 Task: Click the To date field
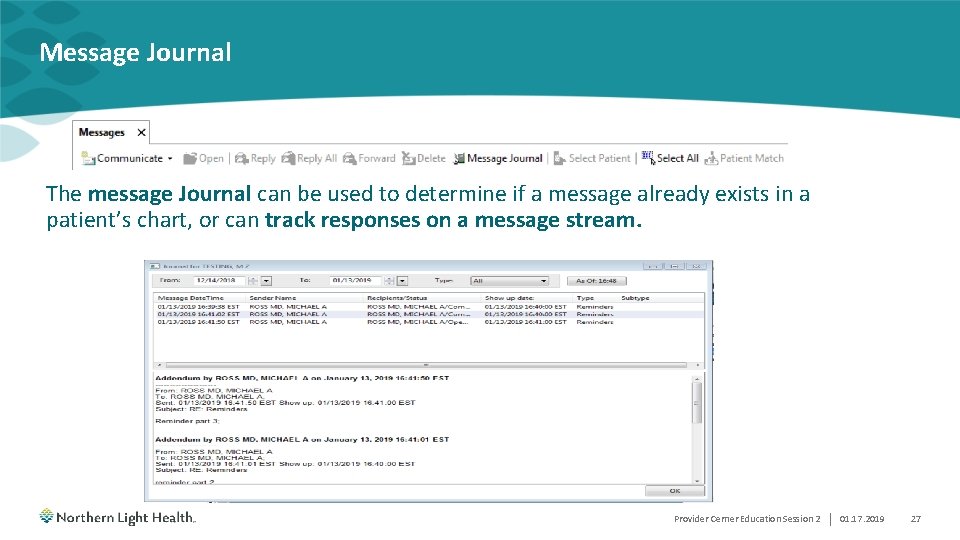[x=355, y=280]
